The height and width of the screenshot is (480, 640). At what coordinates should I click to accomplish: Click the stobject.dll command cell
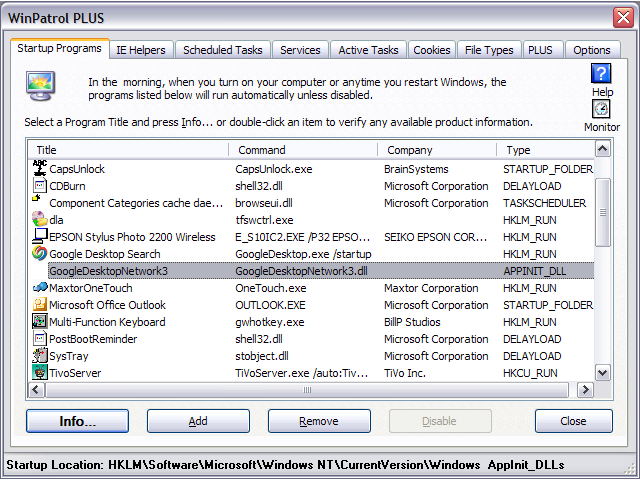[262, 356]
